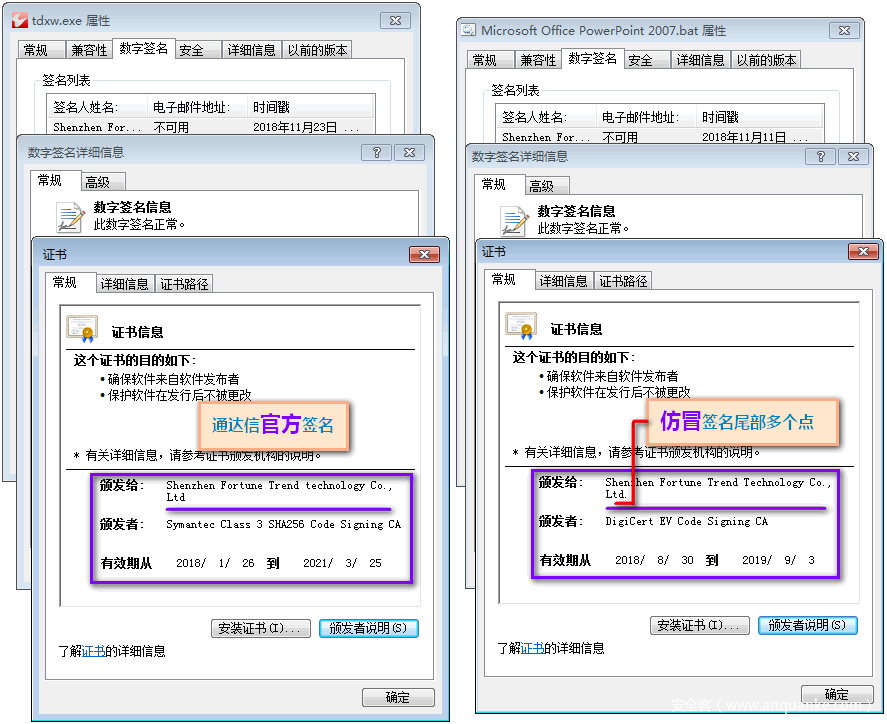Click 签名人姓名 column header in tdxw.exe list
Screen dimensions: 887x724
coord(98,107)
